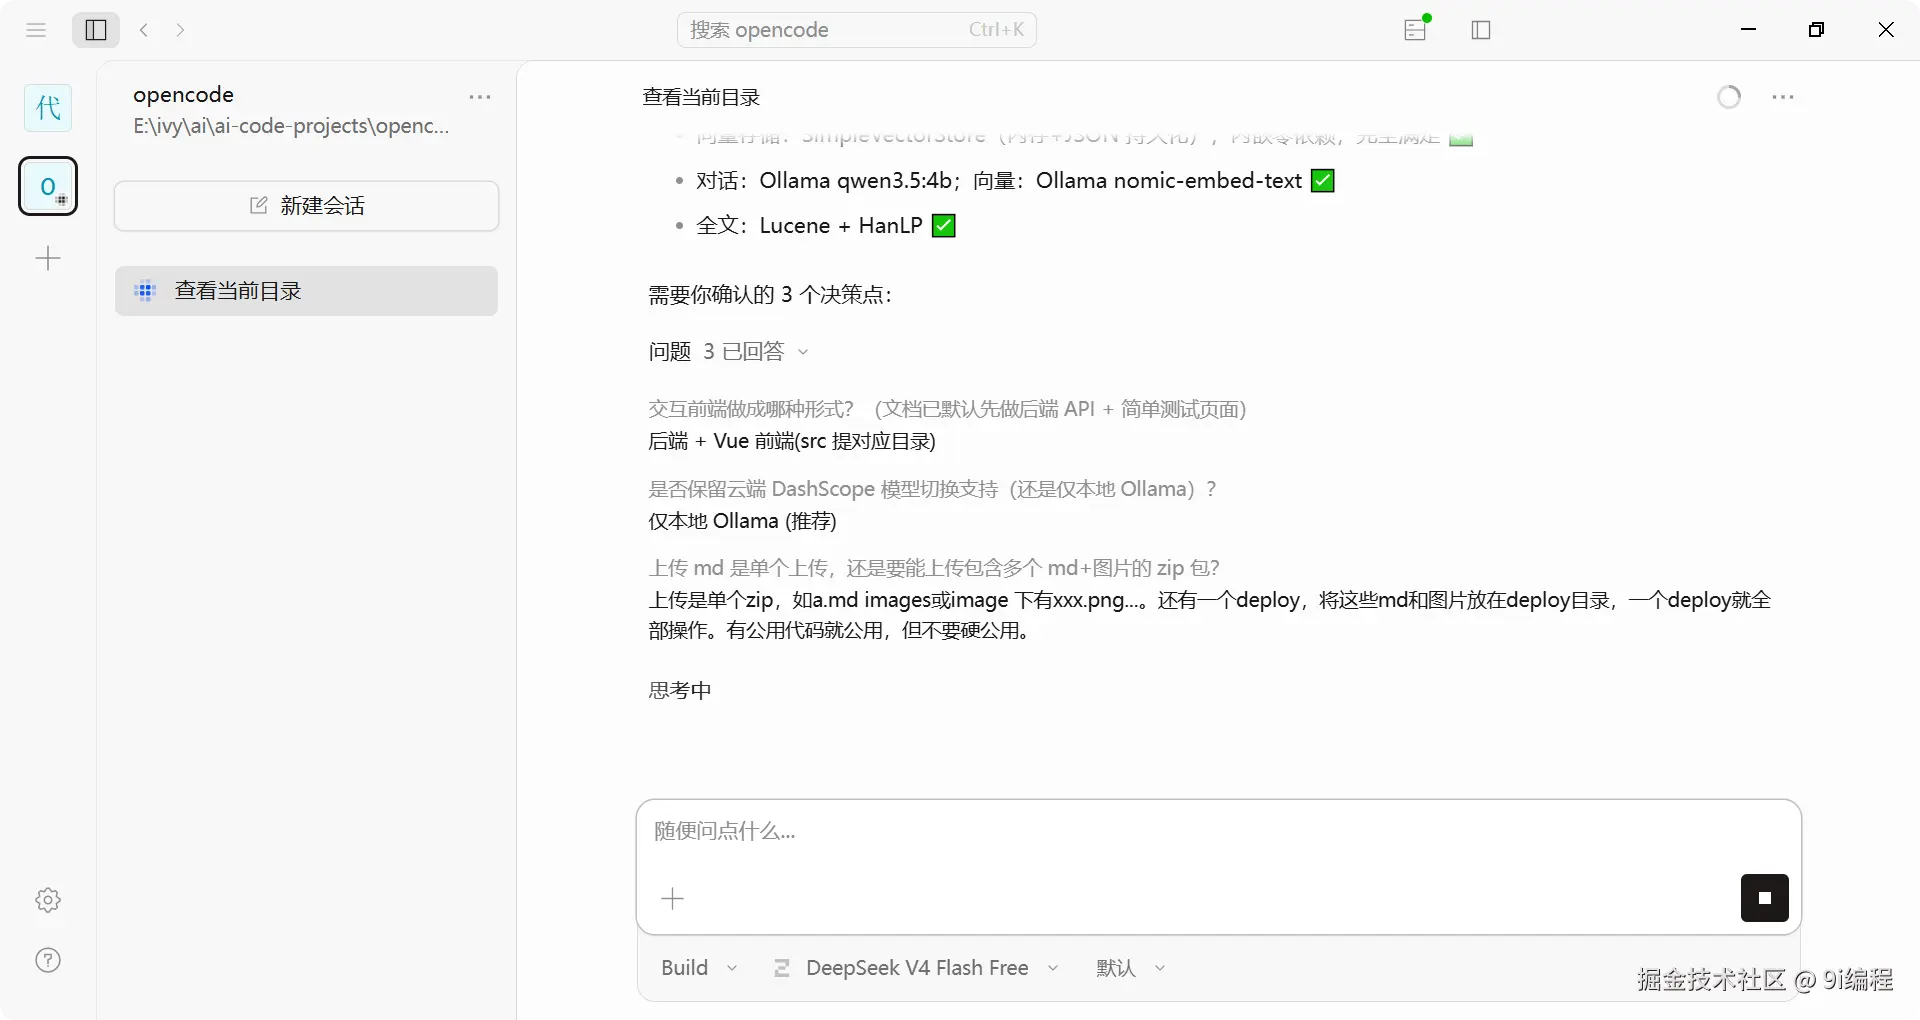
Task: Toggle the right side panel icon
Action: coord(1481,30)
